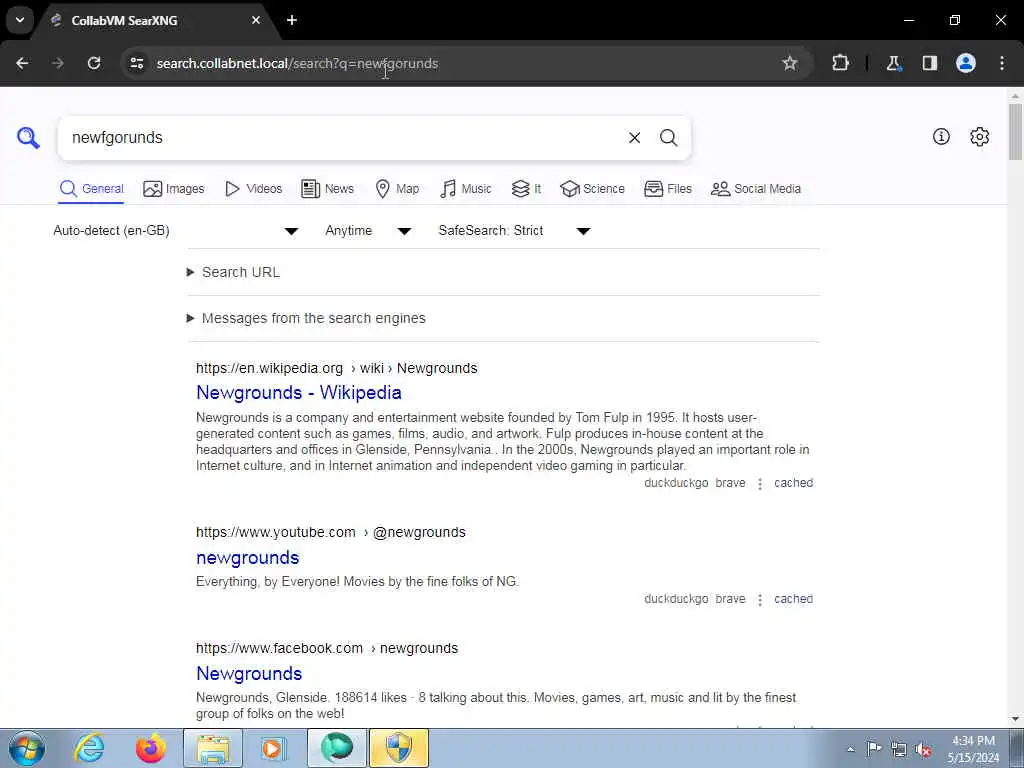The width and height of the screenshot is (1024, 768).
Task: Open Chrome Labs flask icon
Action: [893, 63]
